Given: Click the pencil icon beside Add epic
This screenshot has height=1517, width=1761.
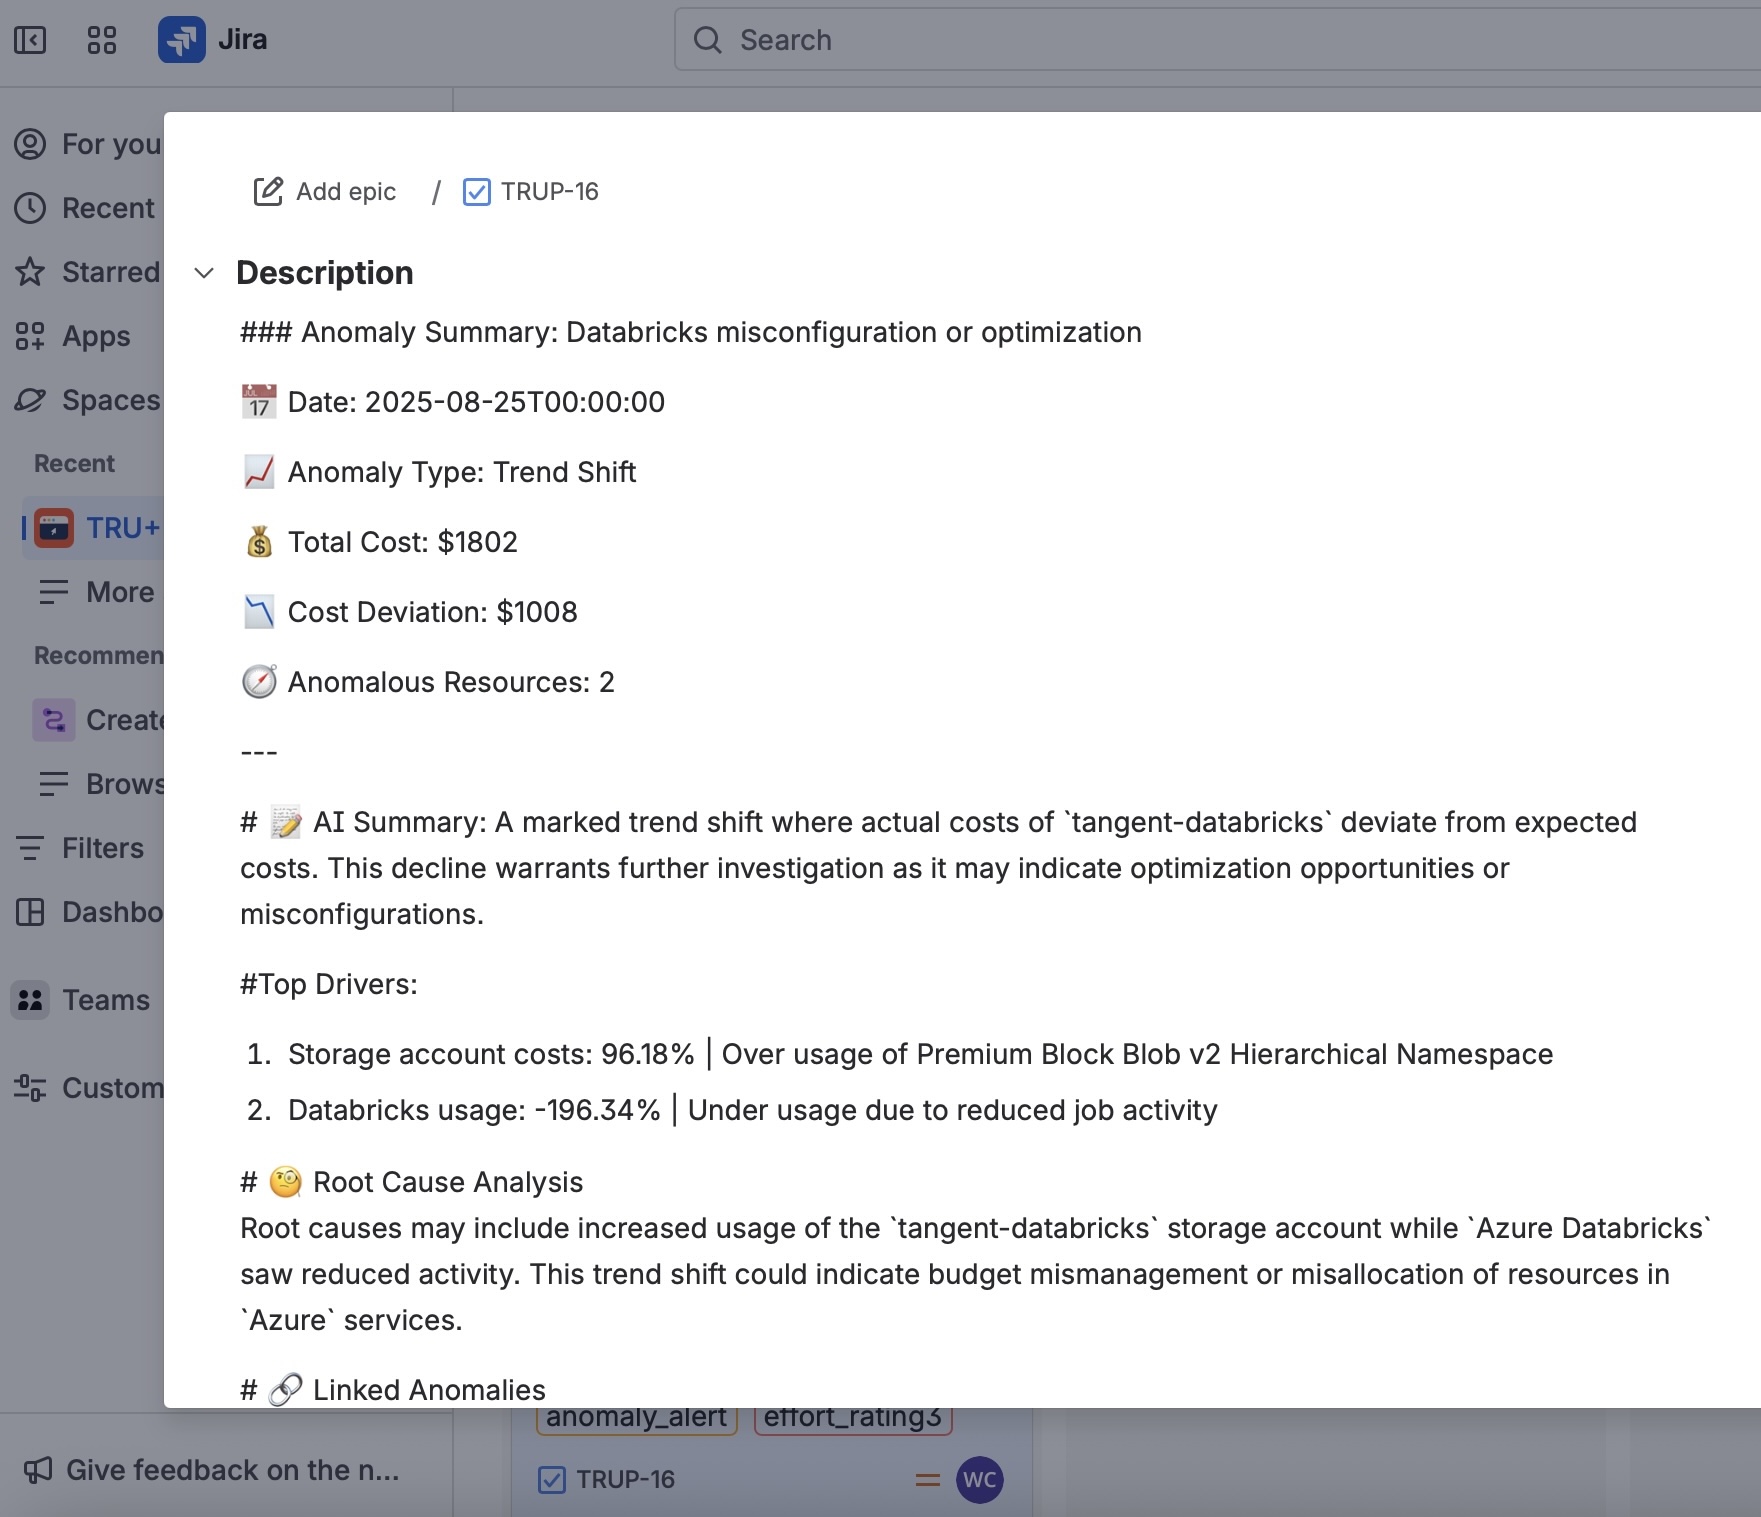Looking at the screenshot, I should click(x=268, y=191).
